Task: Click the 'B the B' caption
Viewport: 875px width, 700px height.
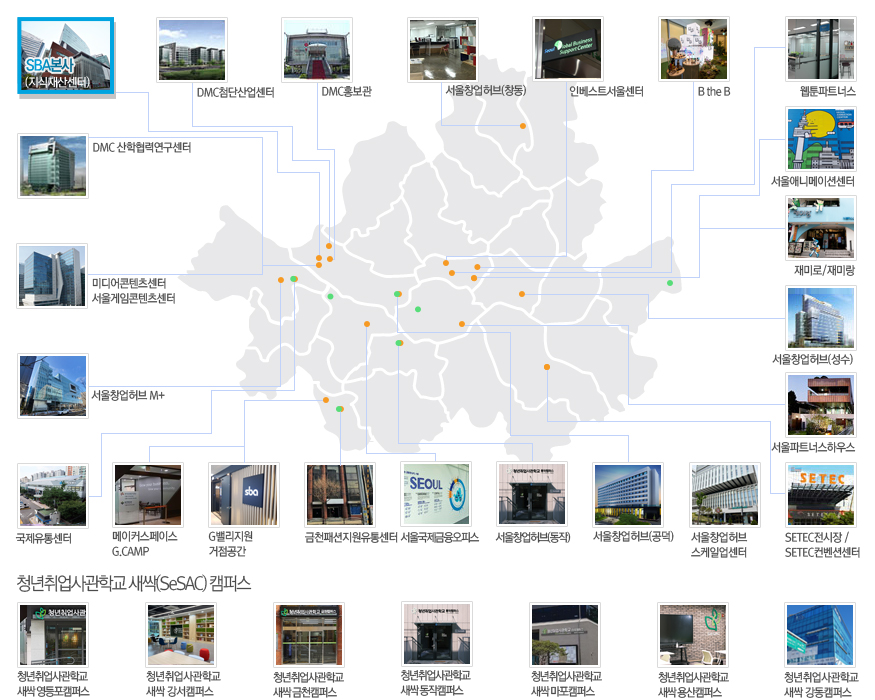Action: click(x=714, y=92)
